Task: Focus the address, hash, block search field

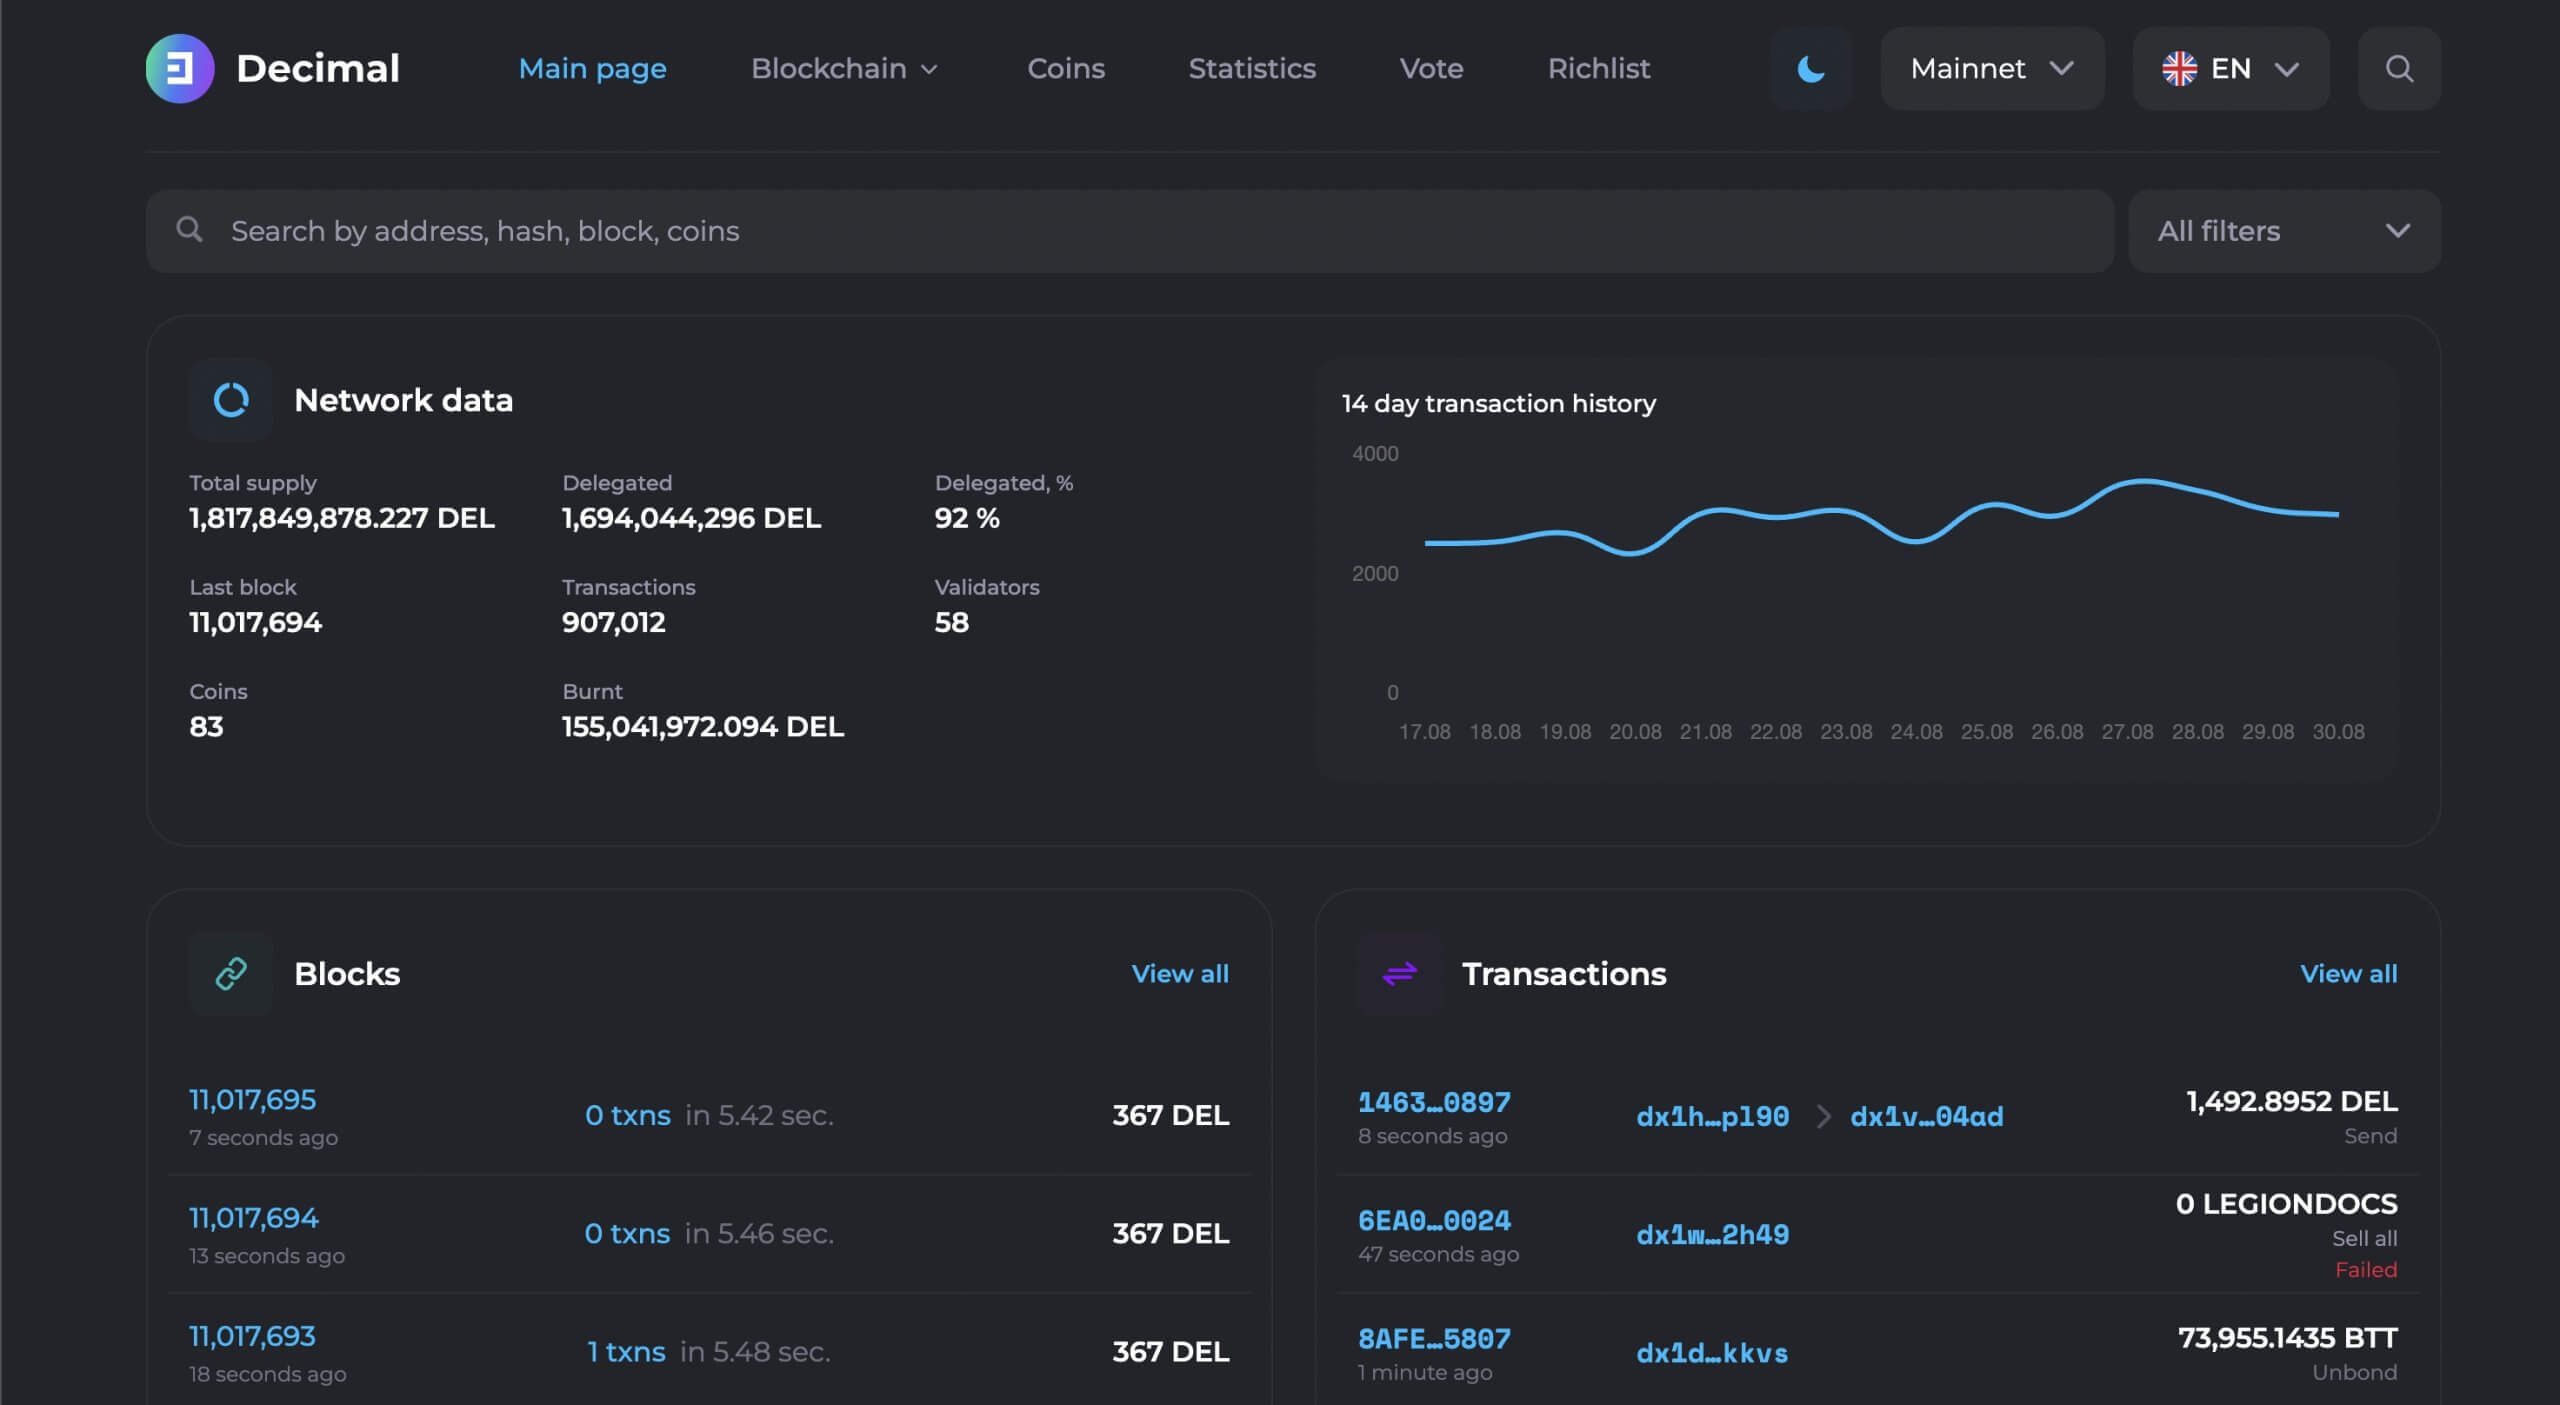Action: click(x=1130, y=231)
